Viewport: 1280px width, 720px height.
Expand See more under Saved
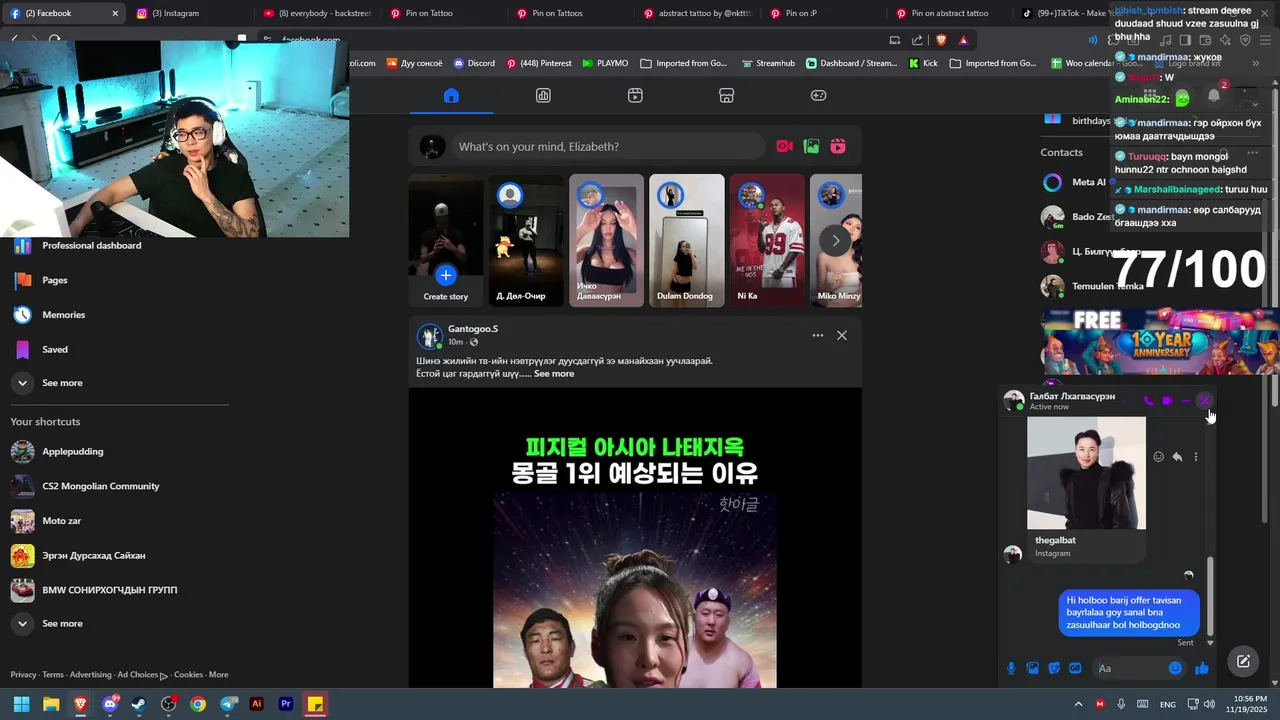click(62, 383)
